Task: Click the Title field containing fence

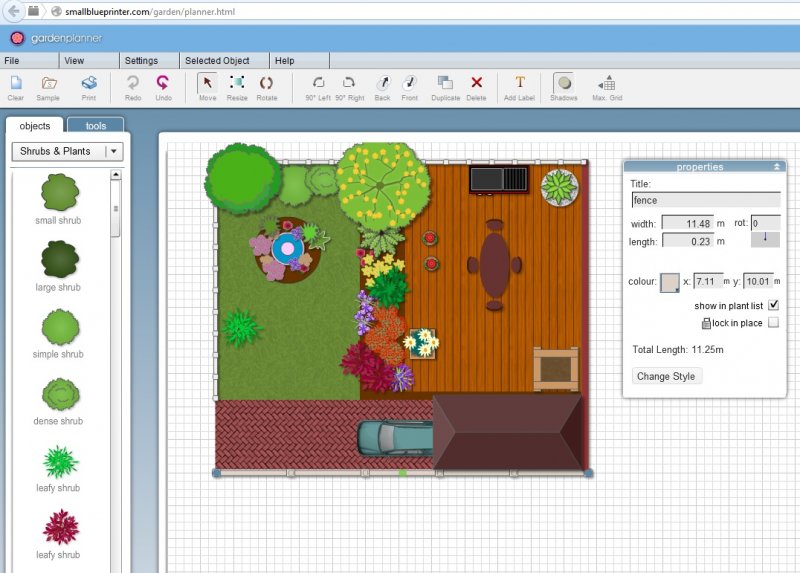Action: (706, 200)
